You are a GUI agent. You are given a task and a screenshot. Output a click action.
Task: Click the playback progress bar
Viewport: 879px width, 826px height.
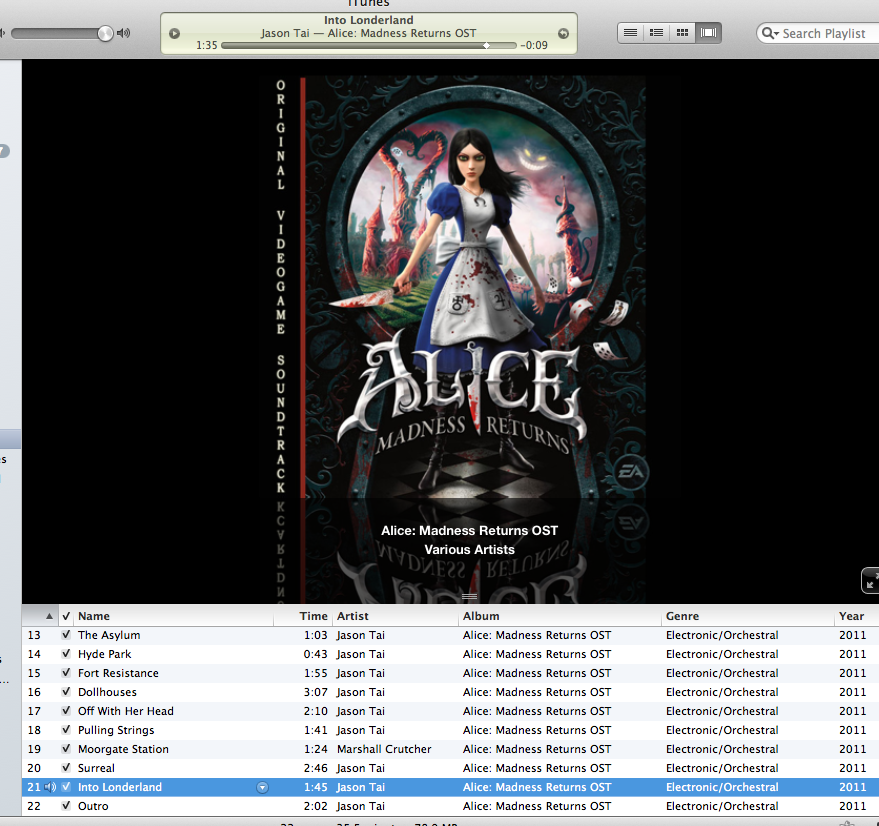368,46
